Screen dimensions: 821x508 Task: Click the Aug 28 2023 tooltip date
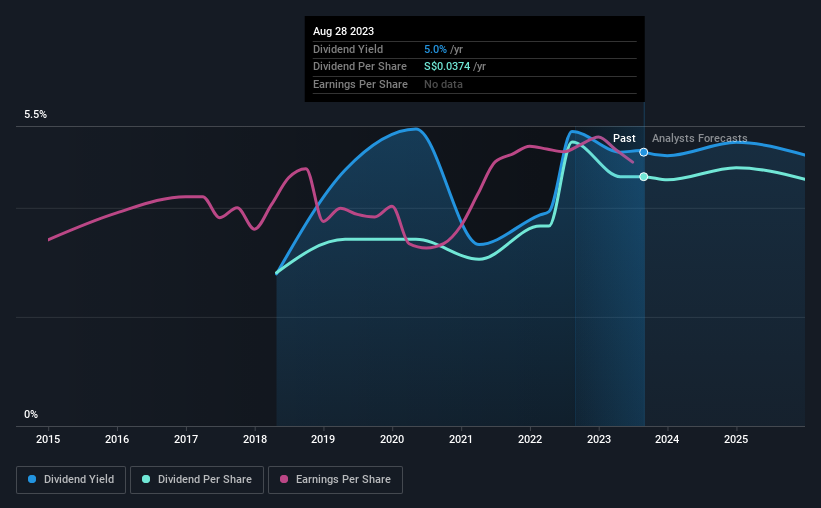[x=343, y=31]
